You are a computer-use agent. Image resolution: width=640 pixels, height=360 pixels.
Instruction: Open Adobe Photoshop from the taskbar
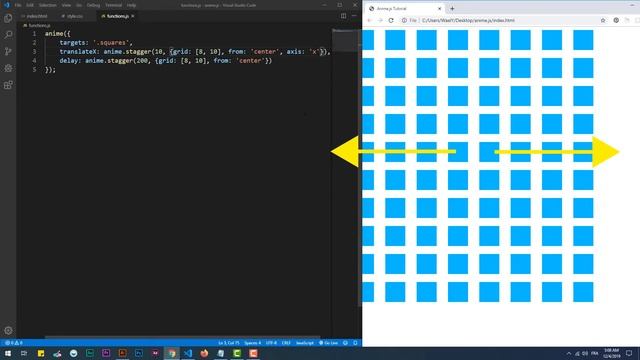(x=139, y=353)
